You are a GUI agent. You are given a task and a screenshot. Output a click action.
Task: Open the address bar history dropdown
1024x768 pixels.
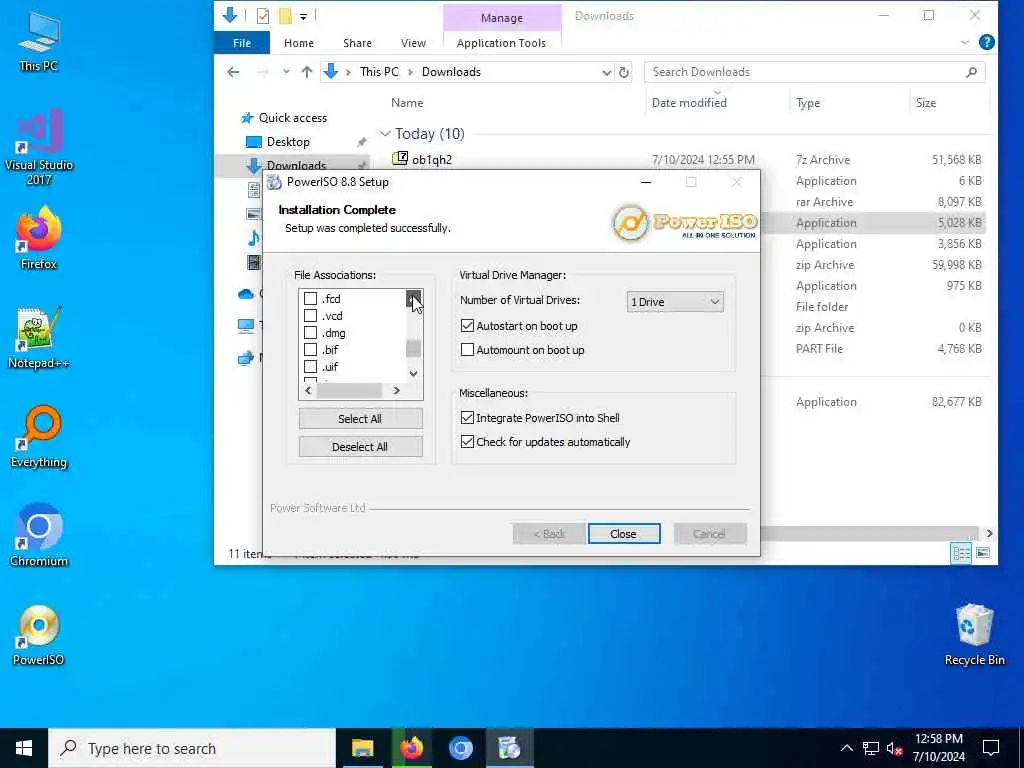(606, 72)
